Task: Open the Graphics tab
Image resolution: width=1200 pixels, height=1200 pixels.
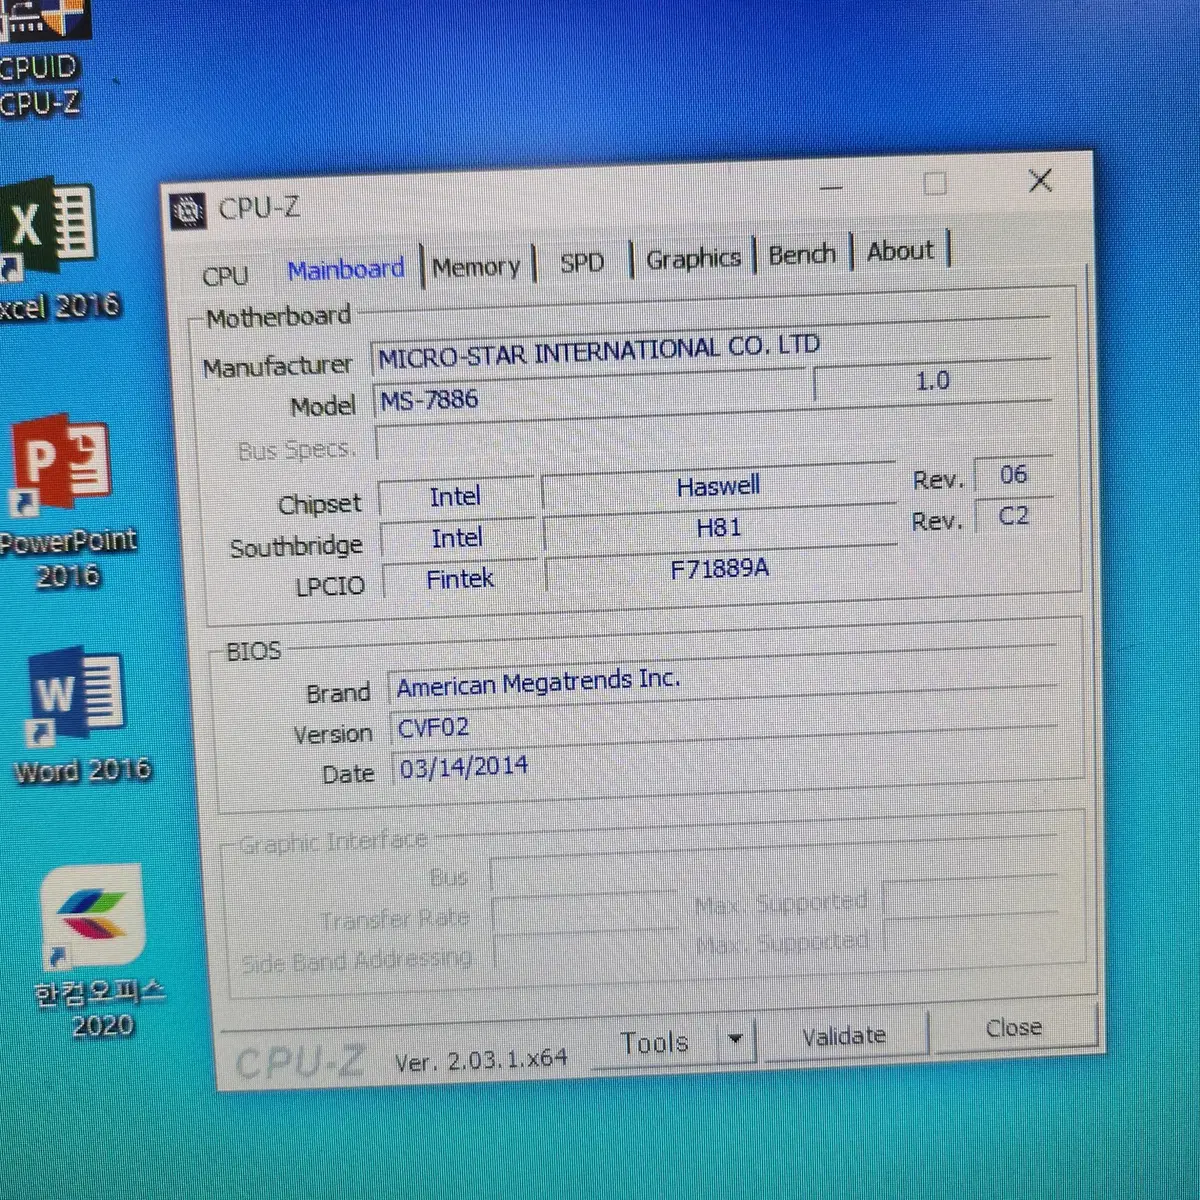Action: (x=693, y=259)
